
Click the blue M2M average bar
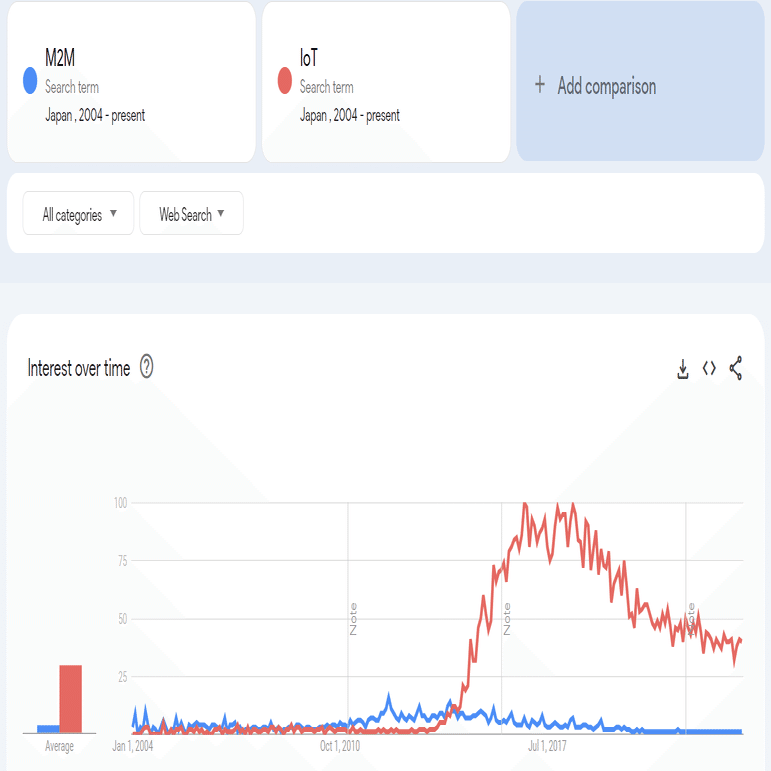pos(47,729)
